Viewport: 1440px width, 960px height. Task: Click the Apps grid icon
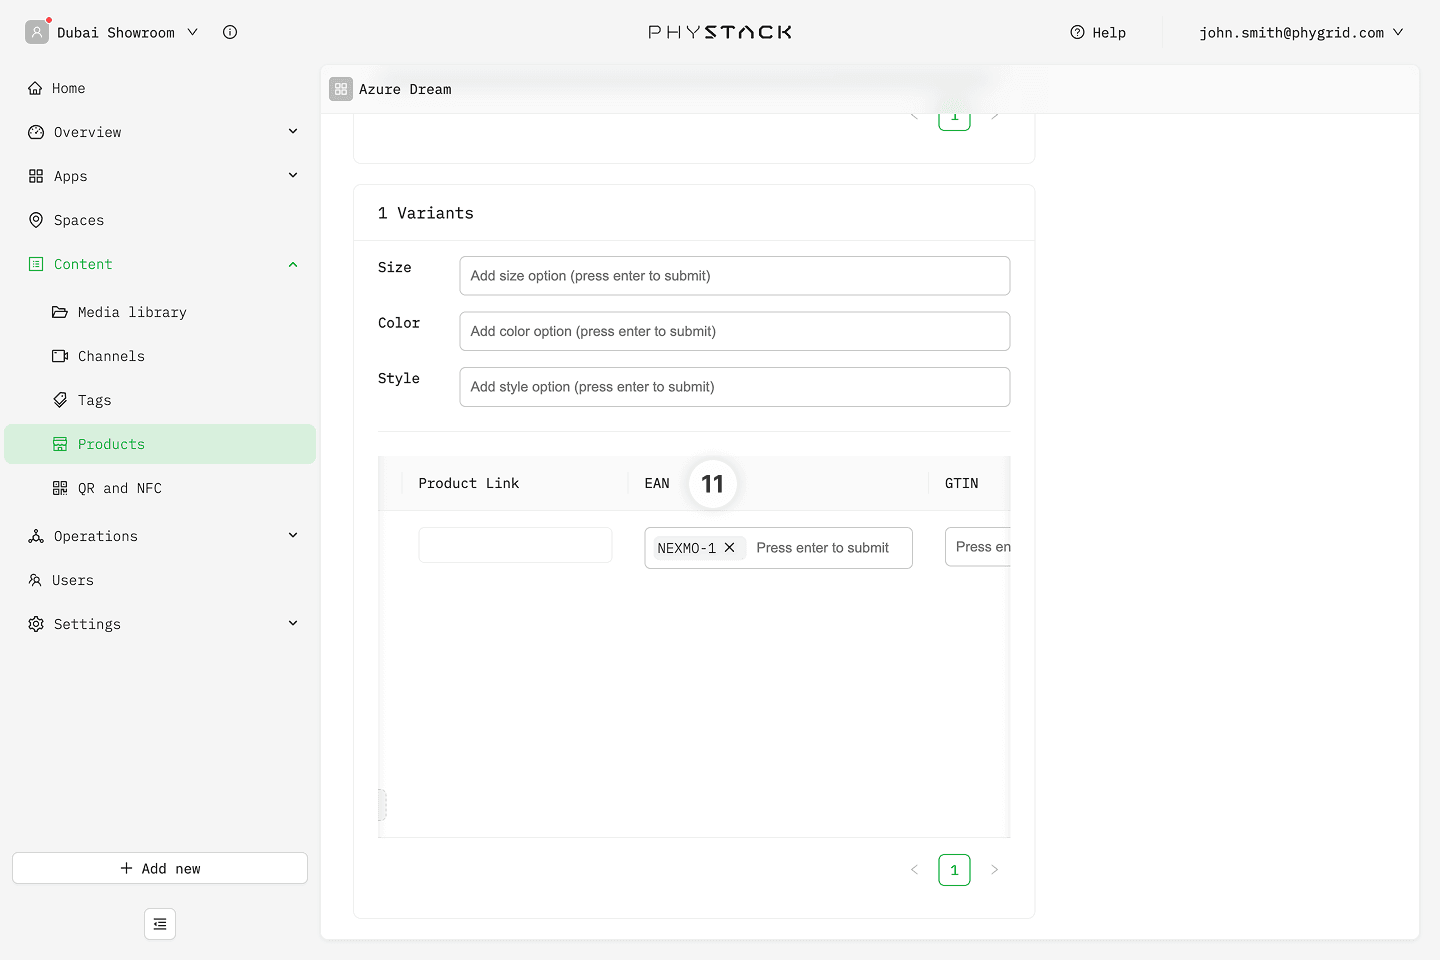[36, 176]
